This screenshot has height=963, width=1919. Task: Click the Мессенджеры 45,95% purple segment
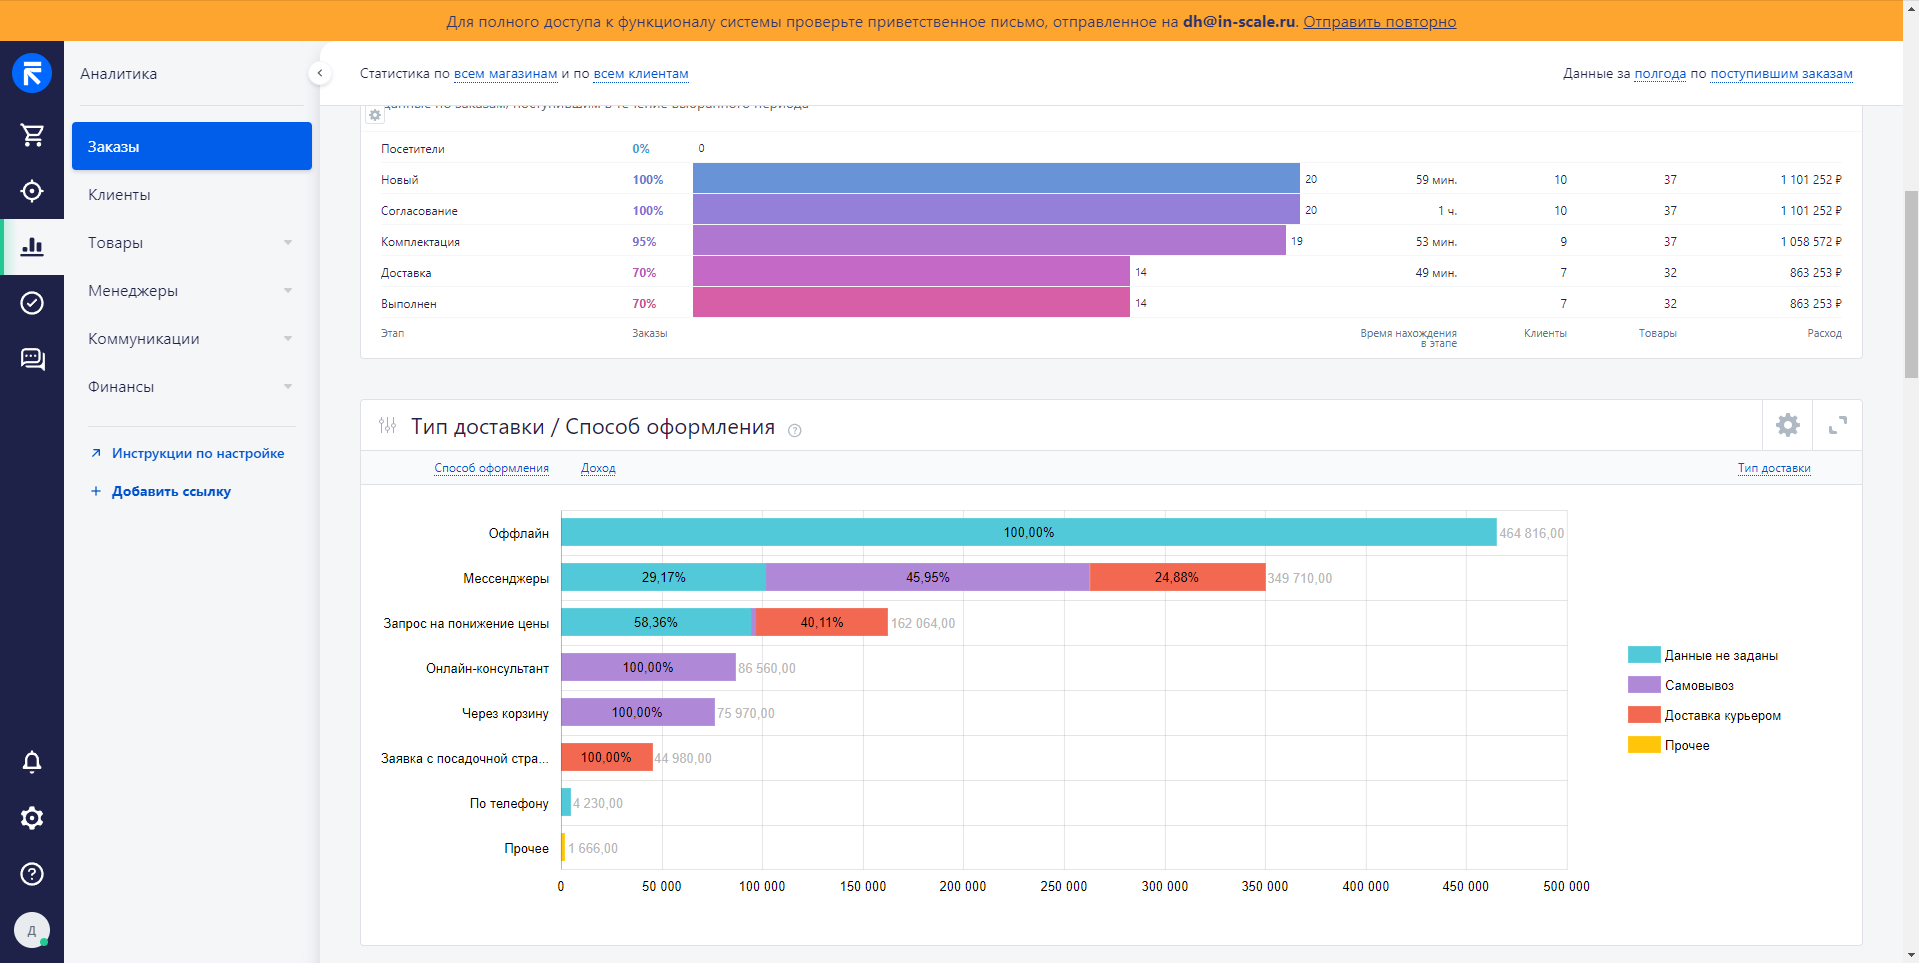[x=927, y=577]
